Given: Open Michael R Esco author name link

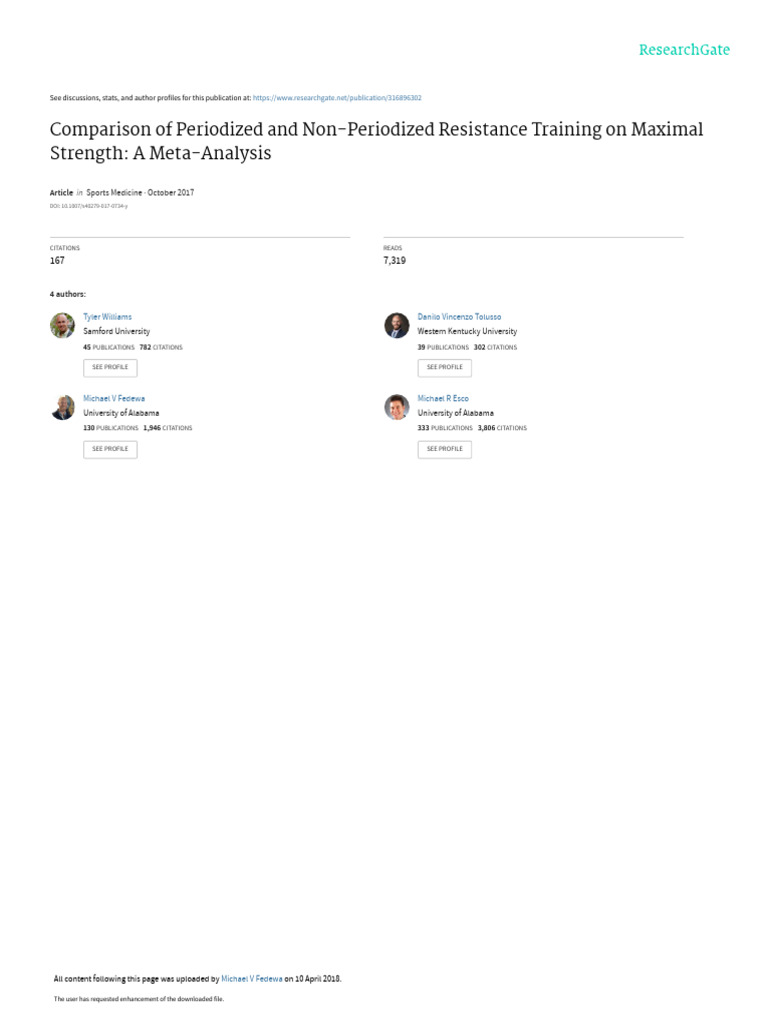Looking at the screenshot, I should coord(443,398).
